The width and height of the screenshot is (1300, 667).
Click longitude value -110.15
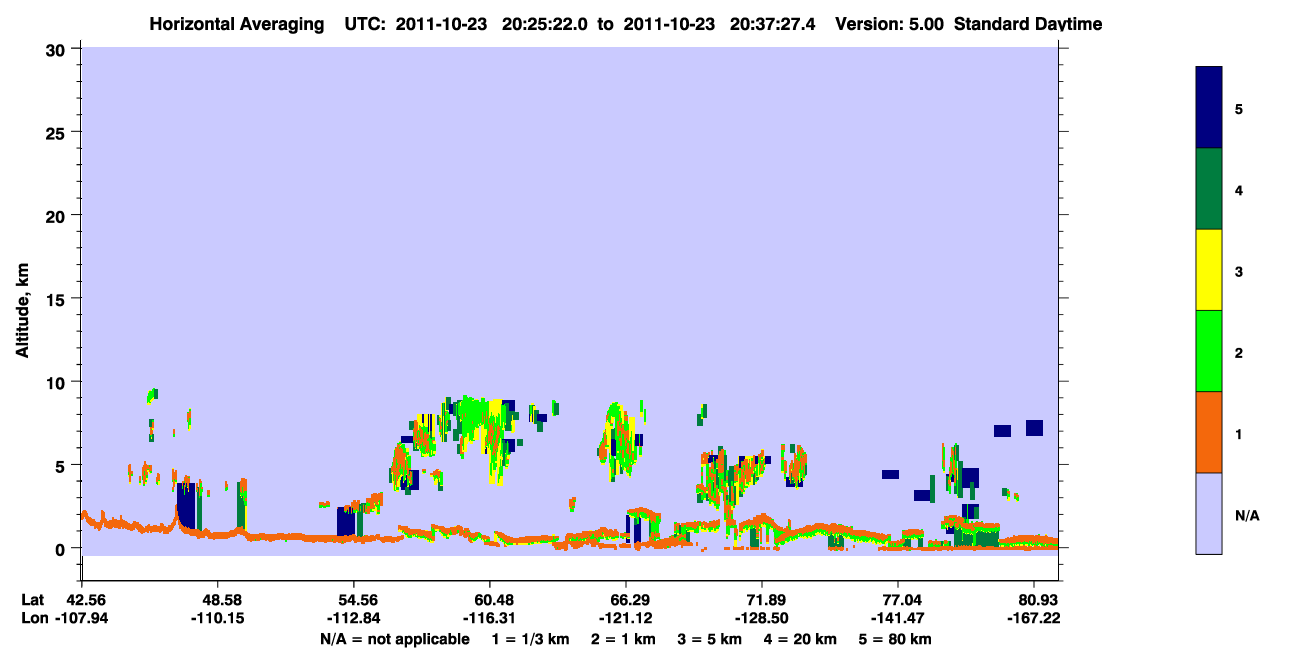[218, 618]
